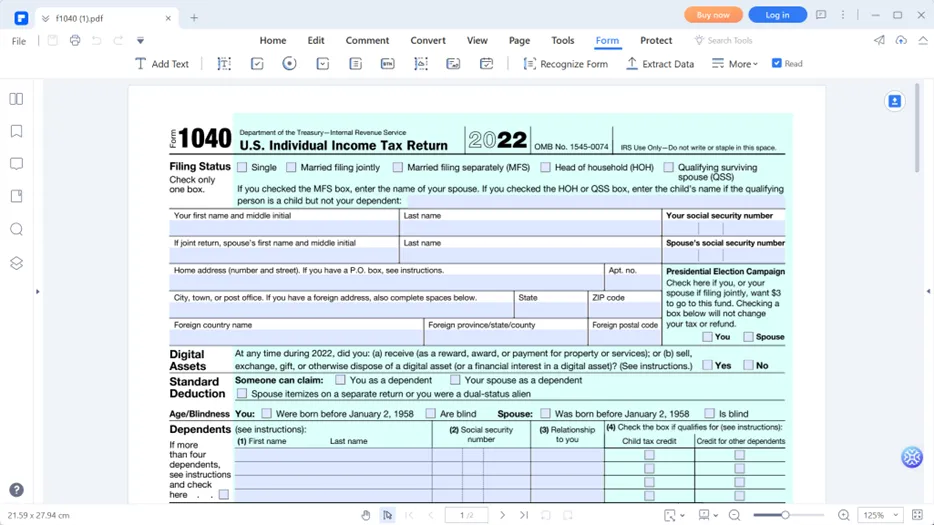
Task: Upload to cloud icon
Action: tap(901, 40)
